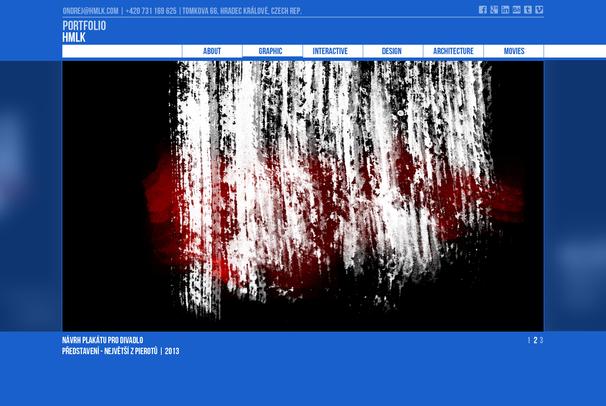
Task: Open the Design menu item
Action: (391, 51)
